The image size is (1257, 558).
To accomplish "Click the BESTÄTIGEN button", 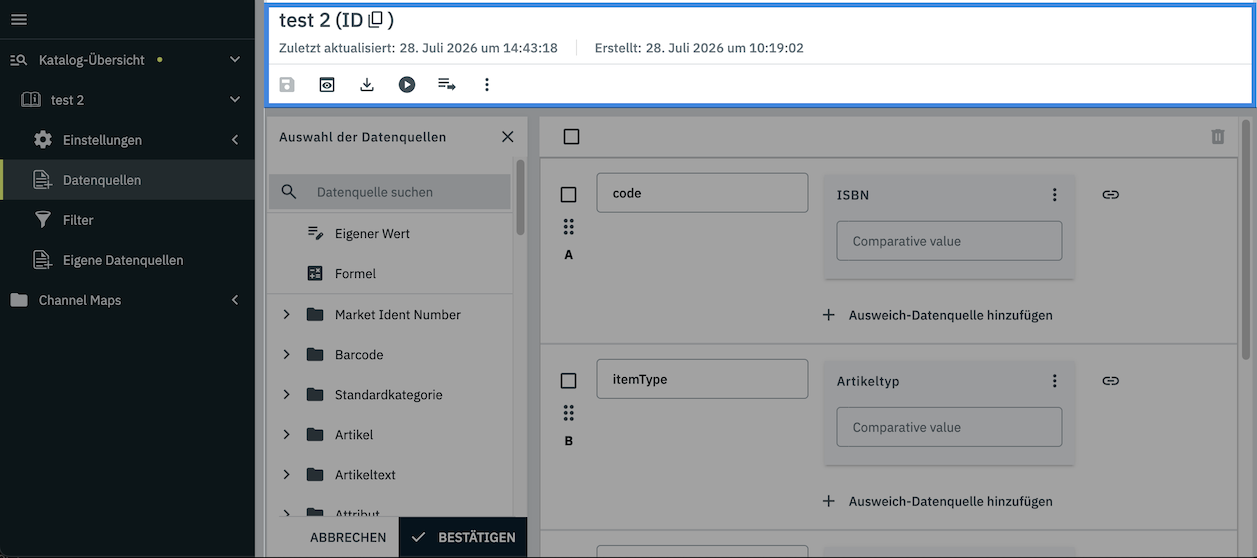I will point(463,538).
